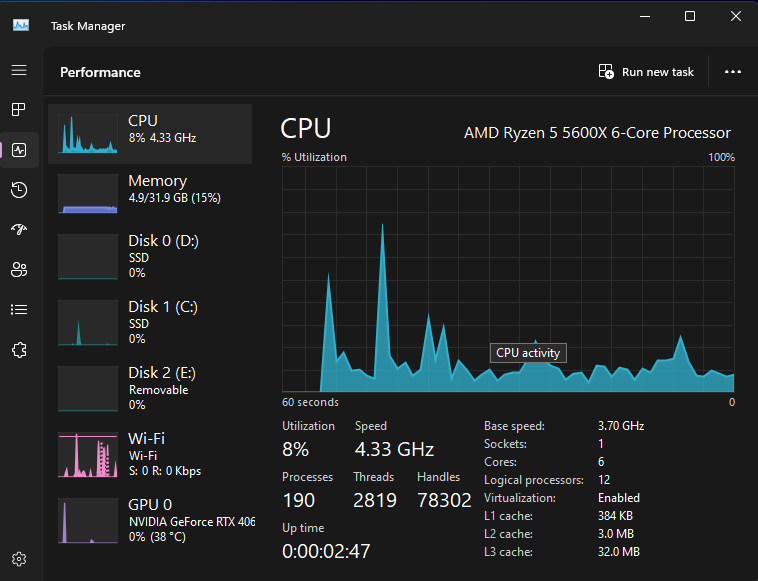
Task: Click Run new task button label
Action: 657,72
